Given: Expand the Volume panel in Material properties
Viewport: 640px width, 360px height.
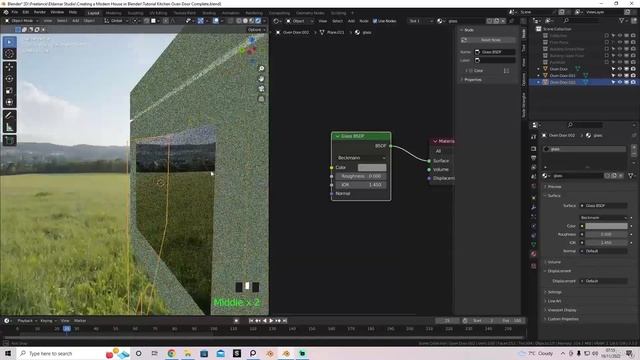Looking at the screenshot, I should [554, 262].
